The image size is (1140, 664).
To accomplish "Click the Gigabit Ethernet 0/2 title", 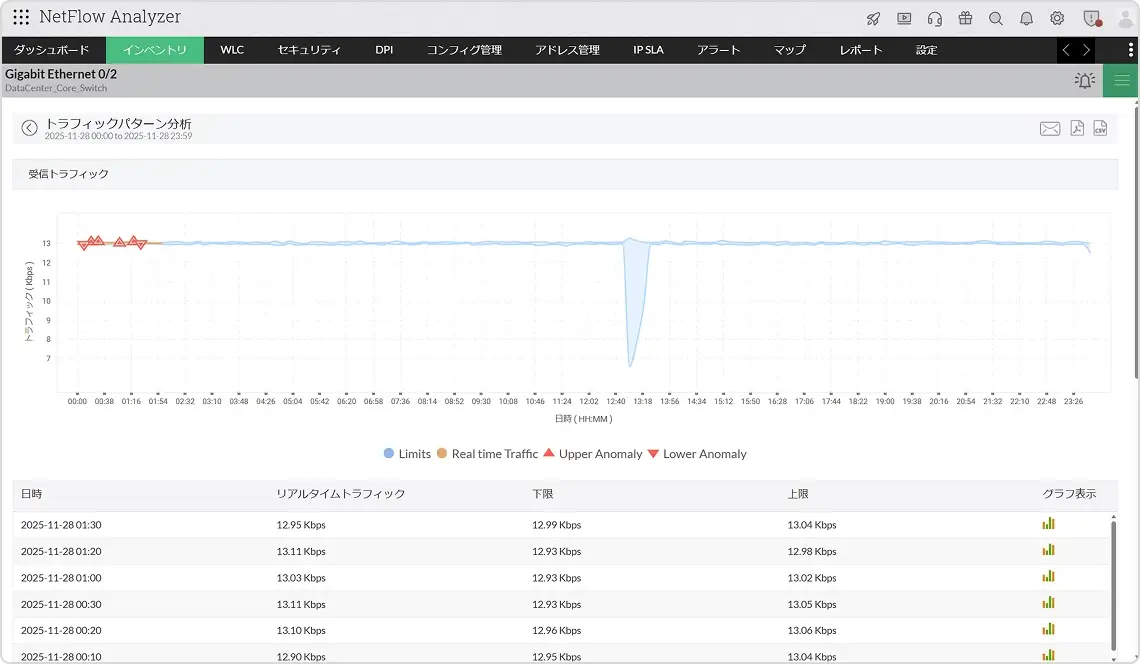I will point(61,74).
